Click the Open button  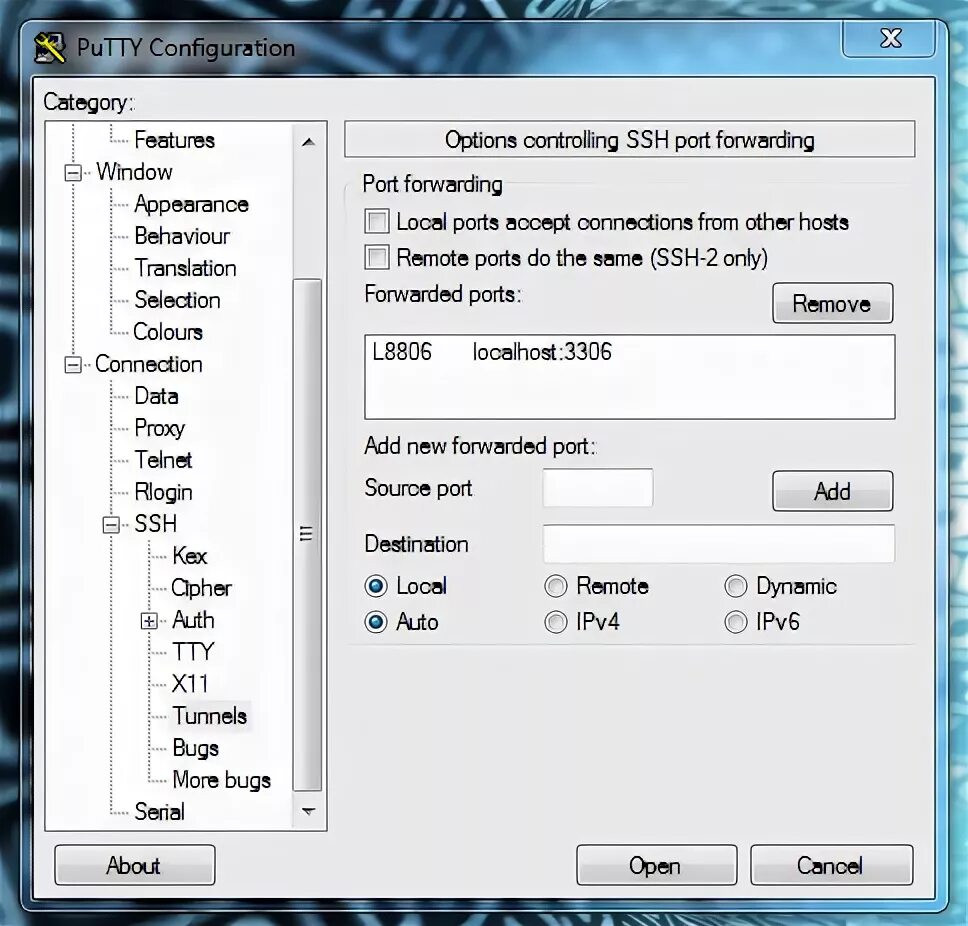click(656, 865)
